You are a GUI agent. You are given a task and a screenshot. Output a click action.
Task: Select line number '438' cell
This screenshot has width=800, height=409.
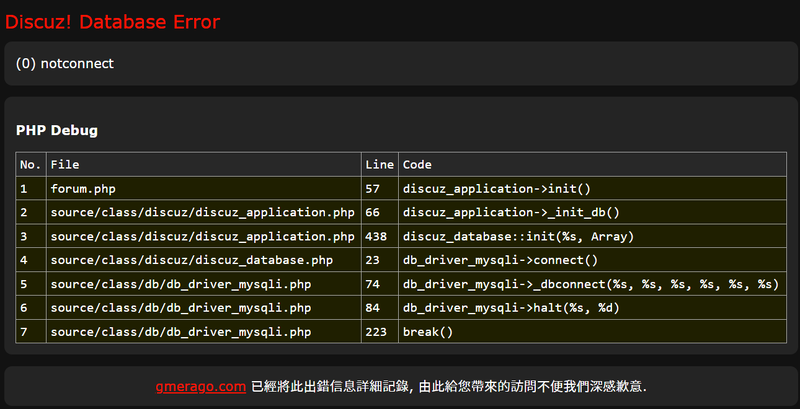coord(380,236)
